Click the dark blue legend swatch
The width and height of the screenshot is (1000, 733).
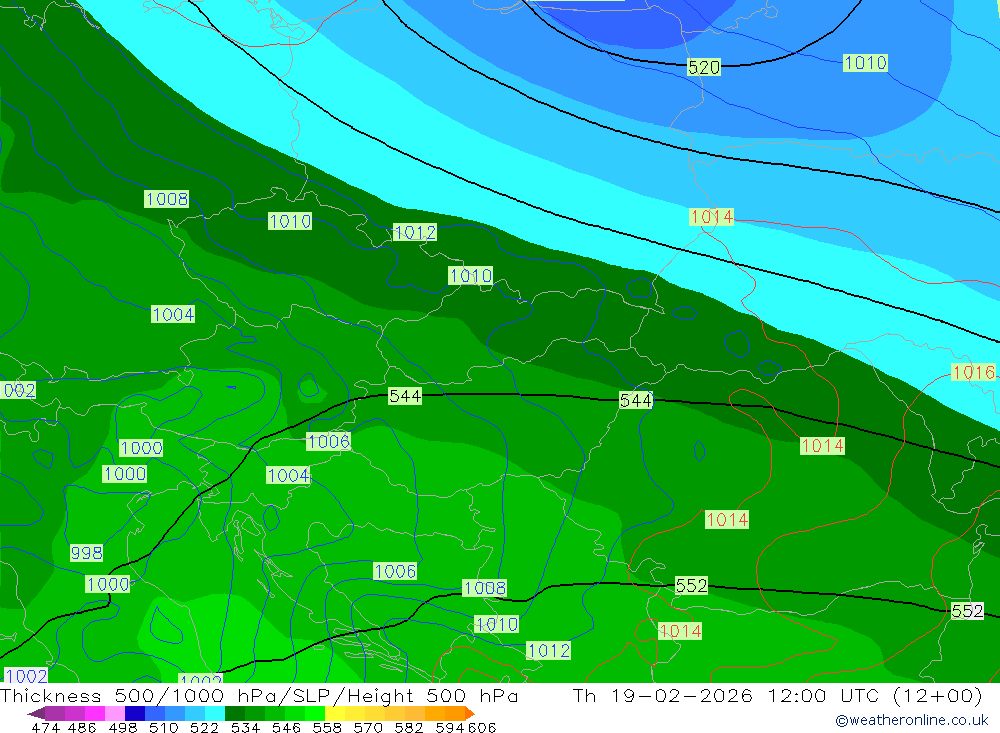click(135, 713)
